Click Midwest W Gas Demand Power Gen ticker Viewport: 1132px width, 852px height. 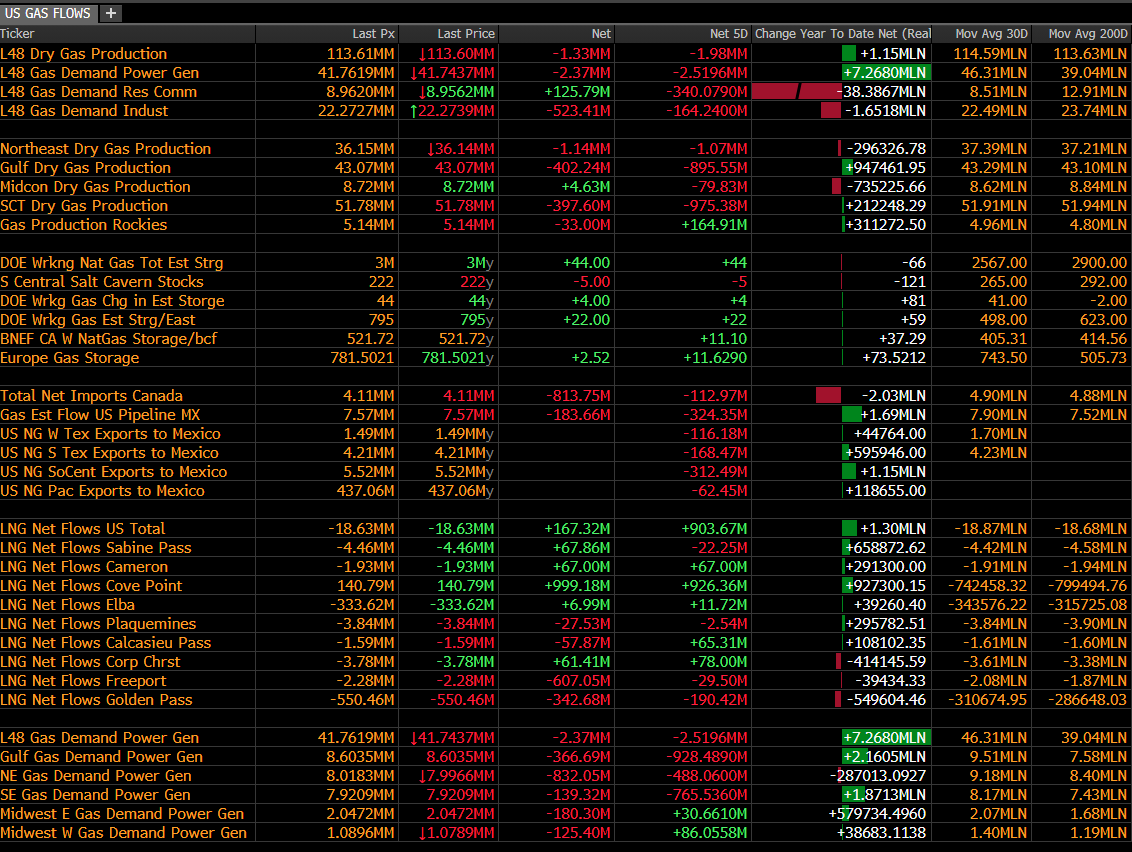pyautogui.click(x=123, y=833)
